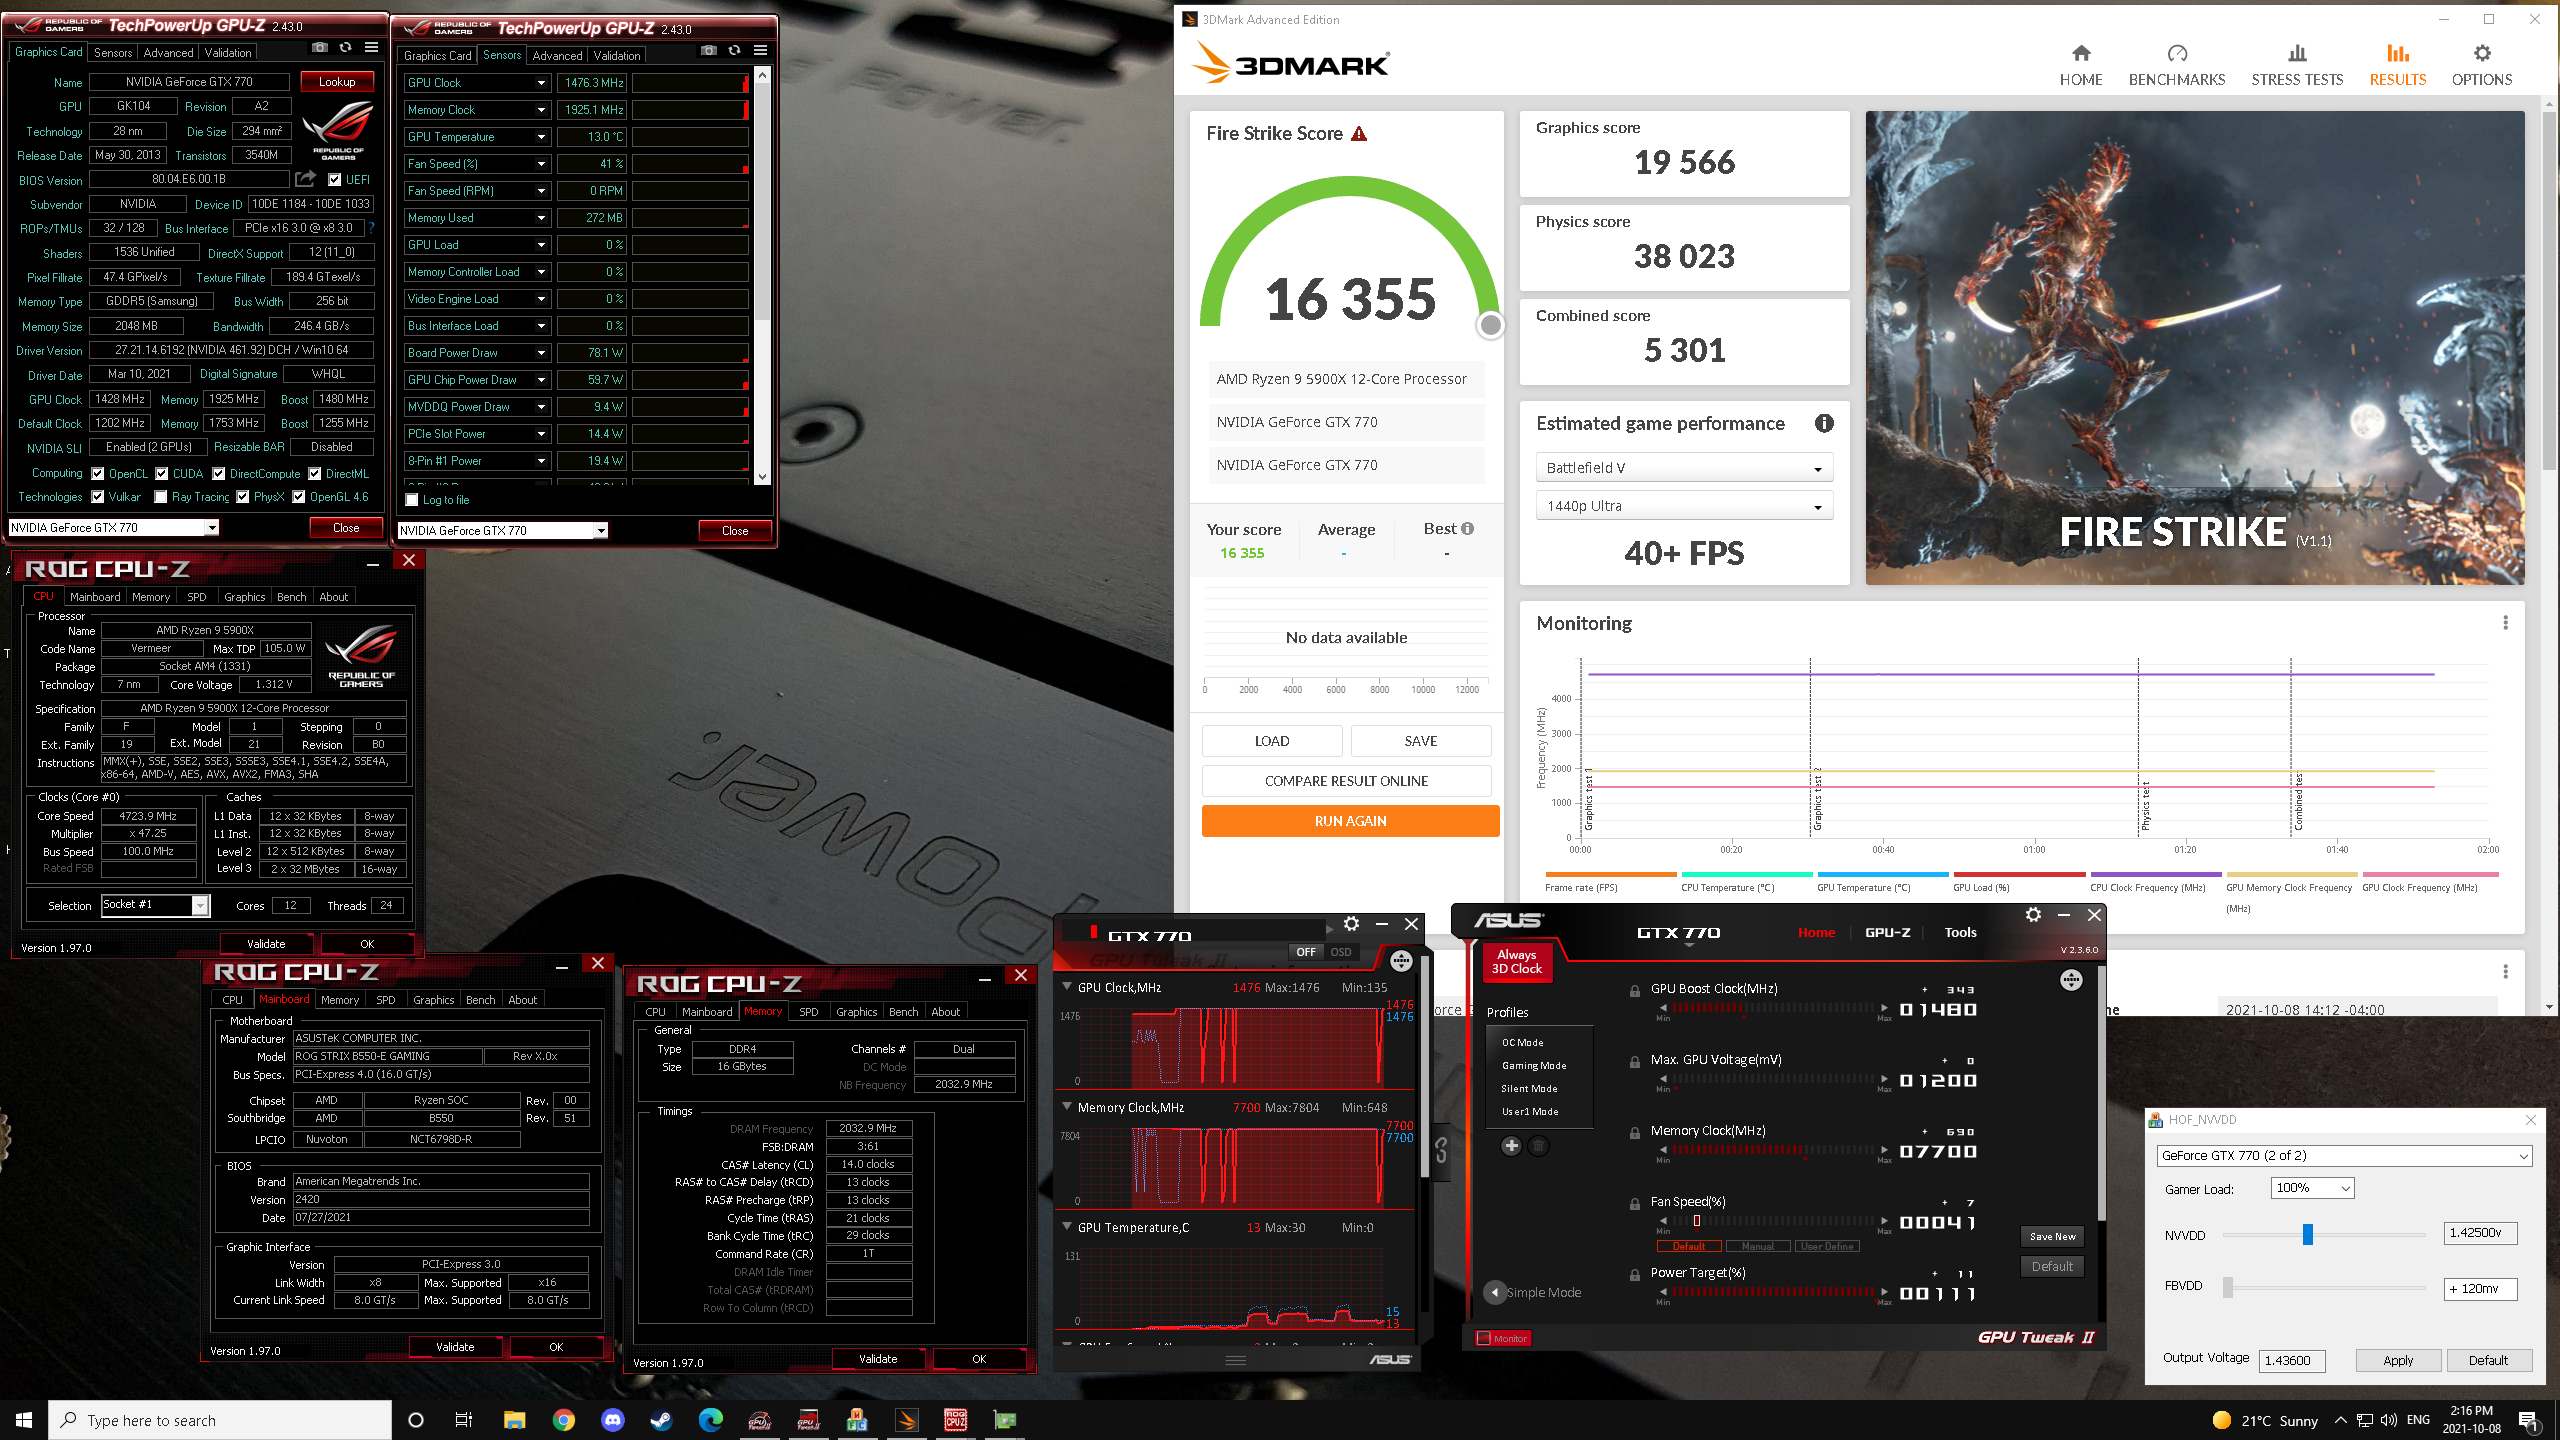The image size is (2560, 1440).
Task: Open settings gear in GPU Tweak II main window
Action: click(2033, 914)
